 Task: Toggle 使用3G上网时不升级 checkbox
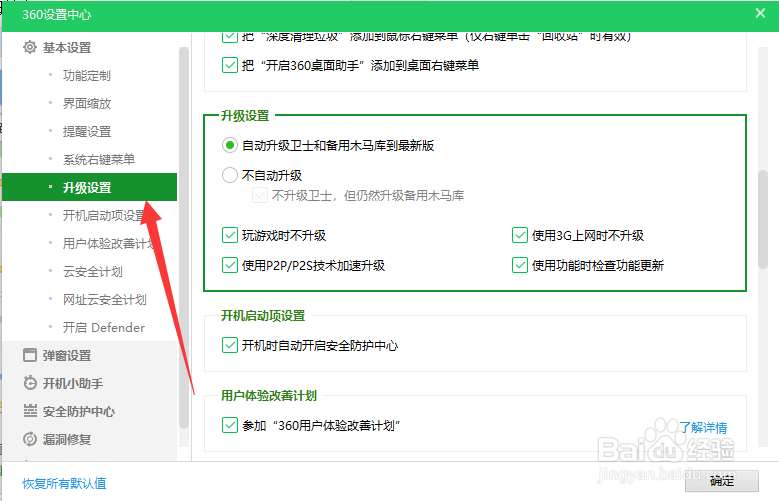pyautogui.click(x=520, y=235)
